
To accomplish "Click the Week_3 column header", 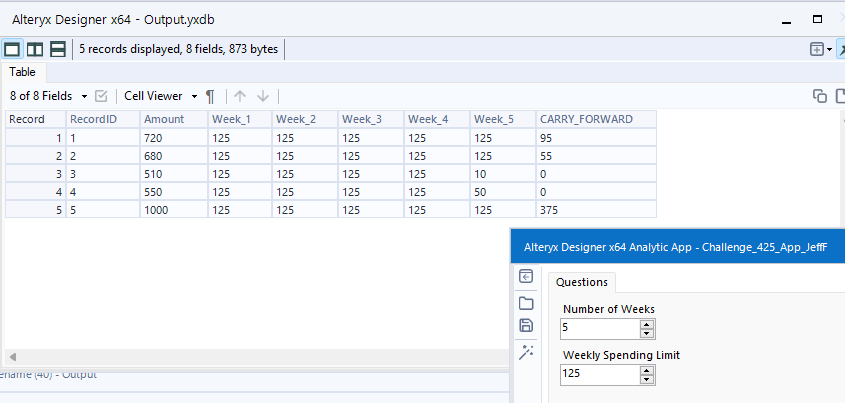I will (x=371, y=119).
